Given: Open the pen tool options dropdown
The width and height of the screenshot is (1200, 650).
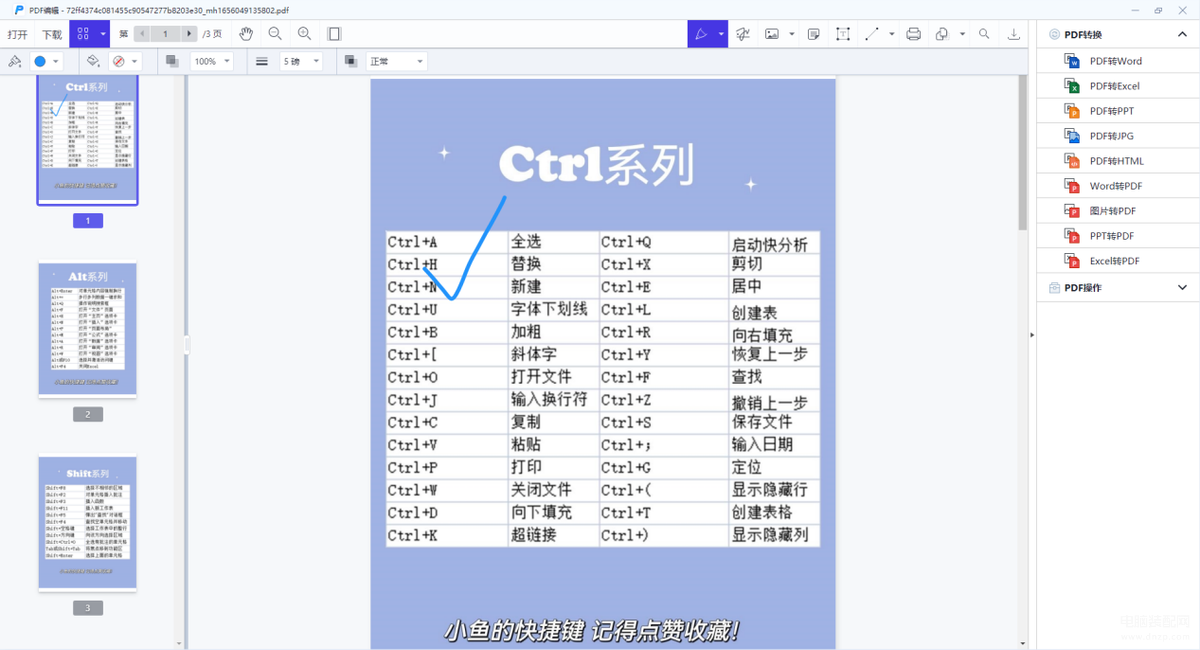Looking at the screenshot, I should coord(721,34).
